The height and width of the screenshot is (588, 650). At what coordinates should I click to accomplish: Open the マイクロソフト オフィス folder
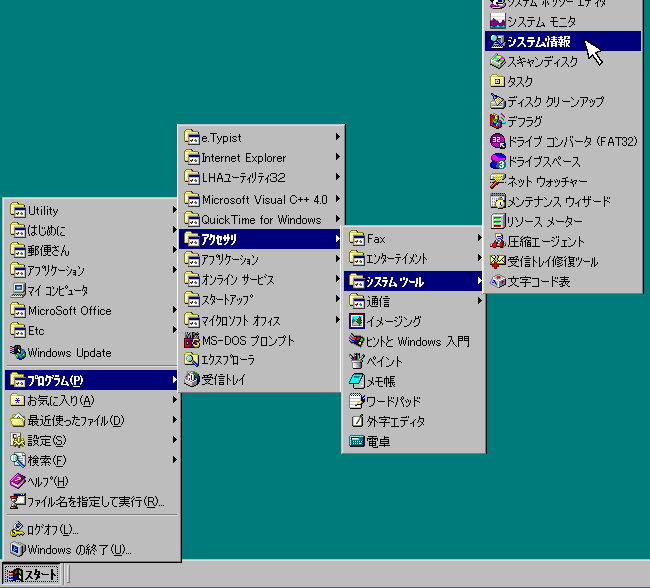coord(260,320)
